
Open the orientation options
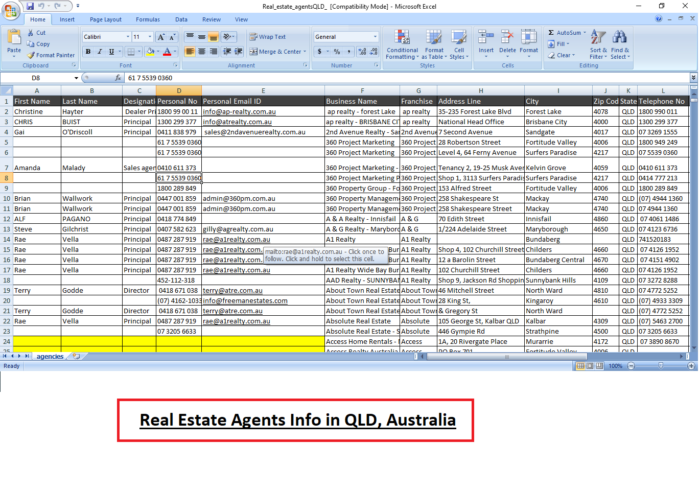[228, 37]
